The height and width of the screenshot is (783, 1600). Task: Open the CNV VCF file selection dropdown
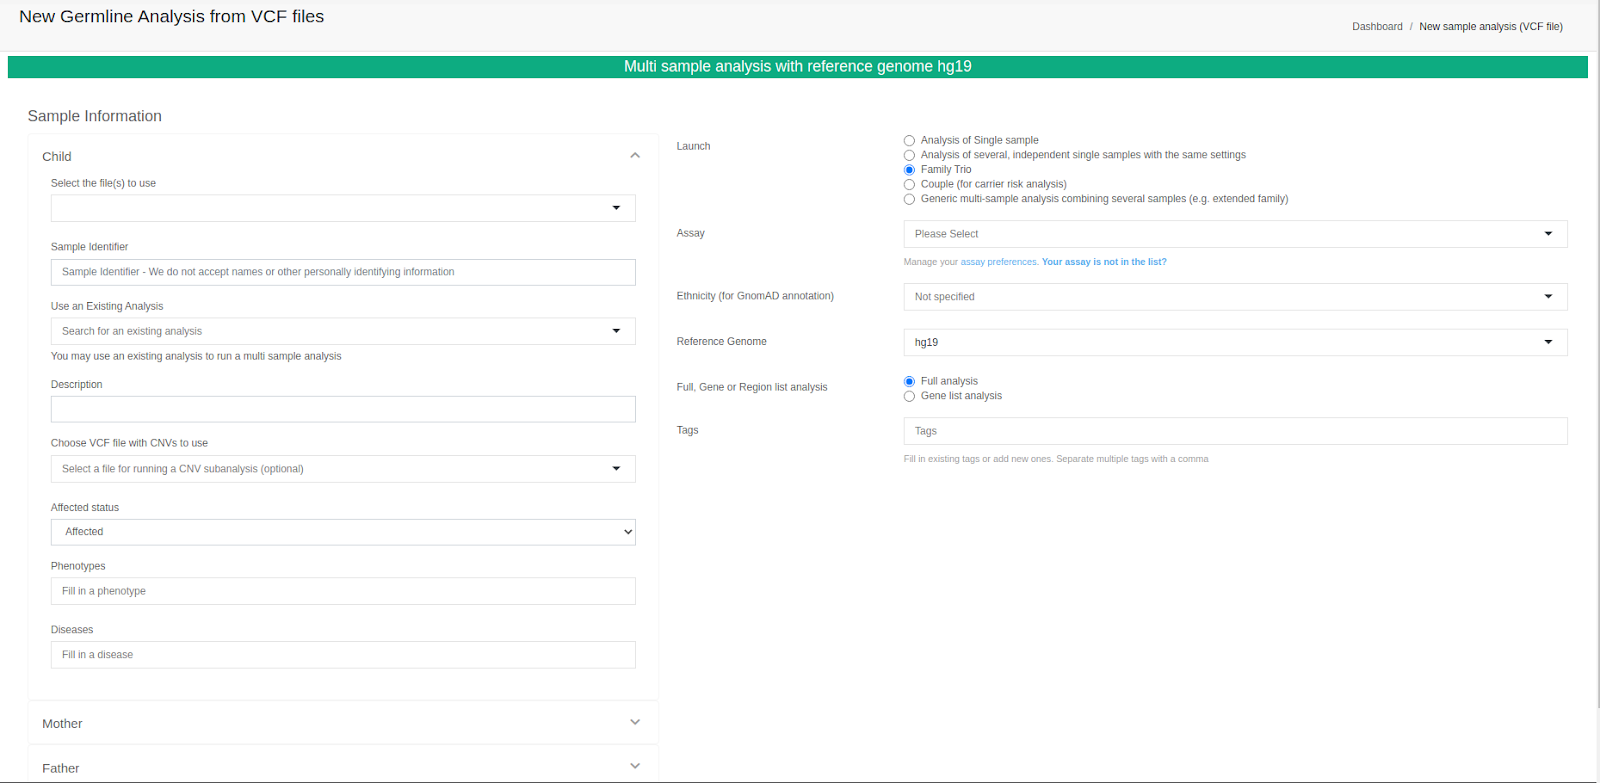point(343,469)
